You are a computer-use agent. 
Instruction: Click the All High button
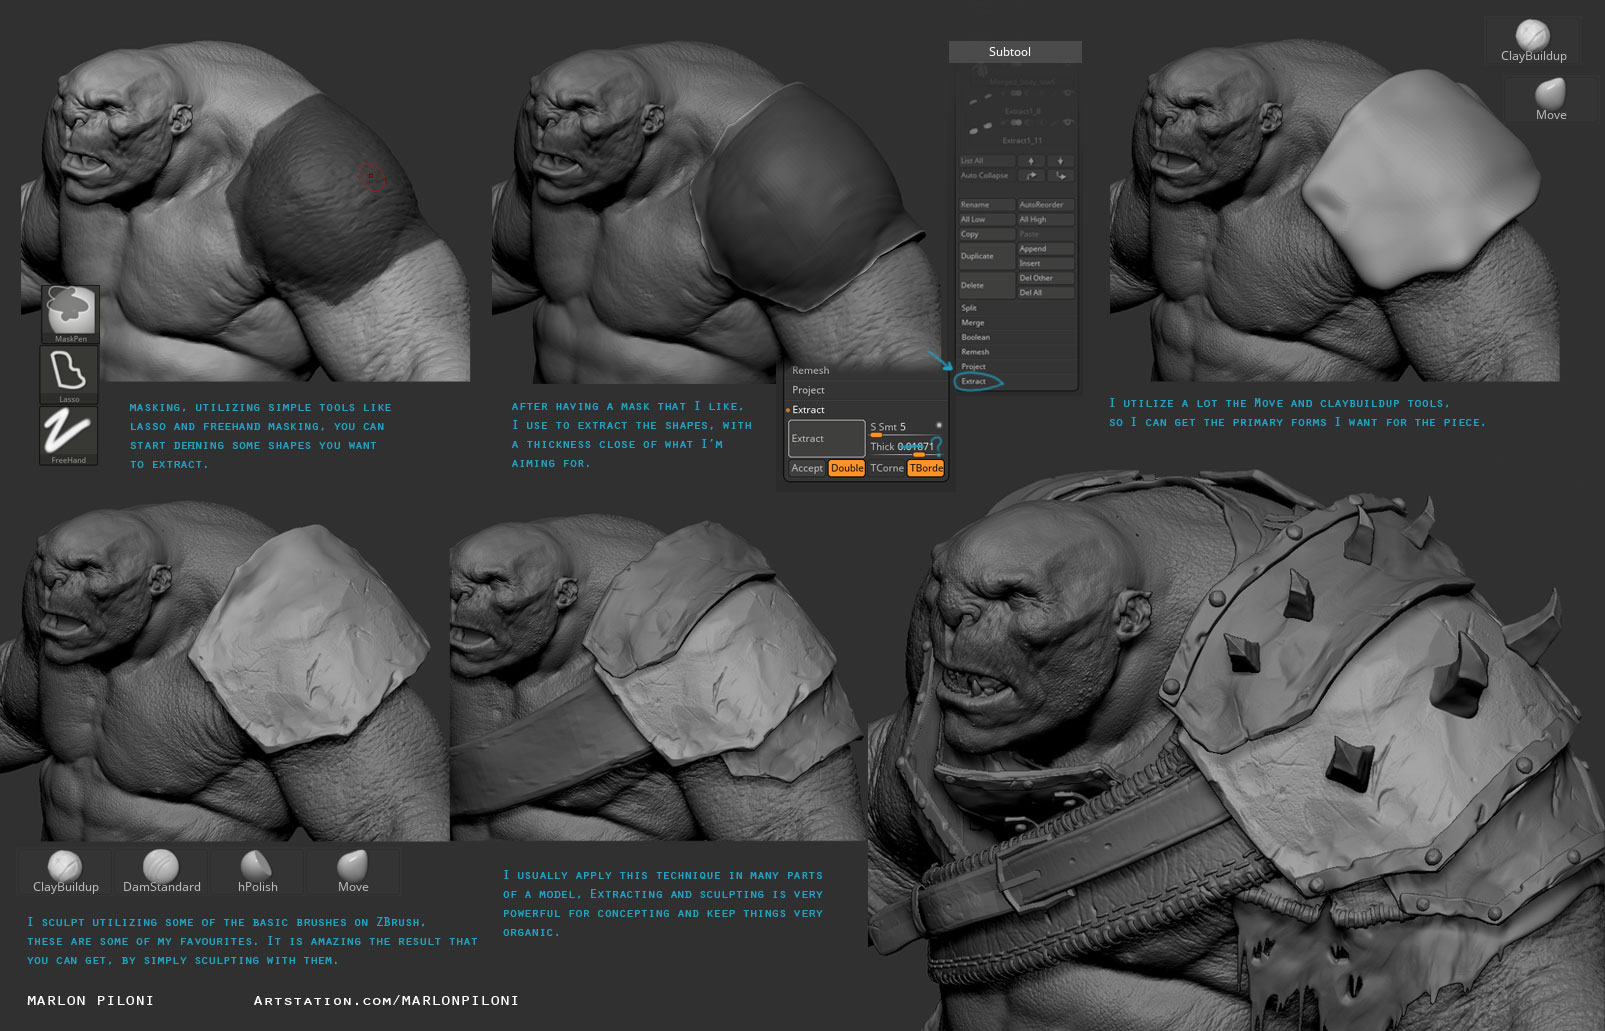(1046, 220)
